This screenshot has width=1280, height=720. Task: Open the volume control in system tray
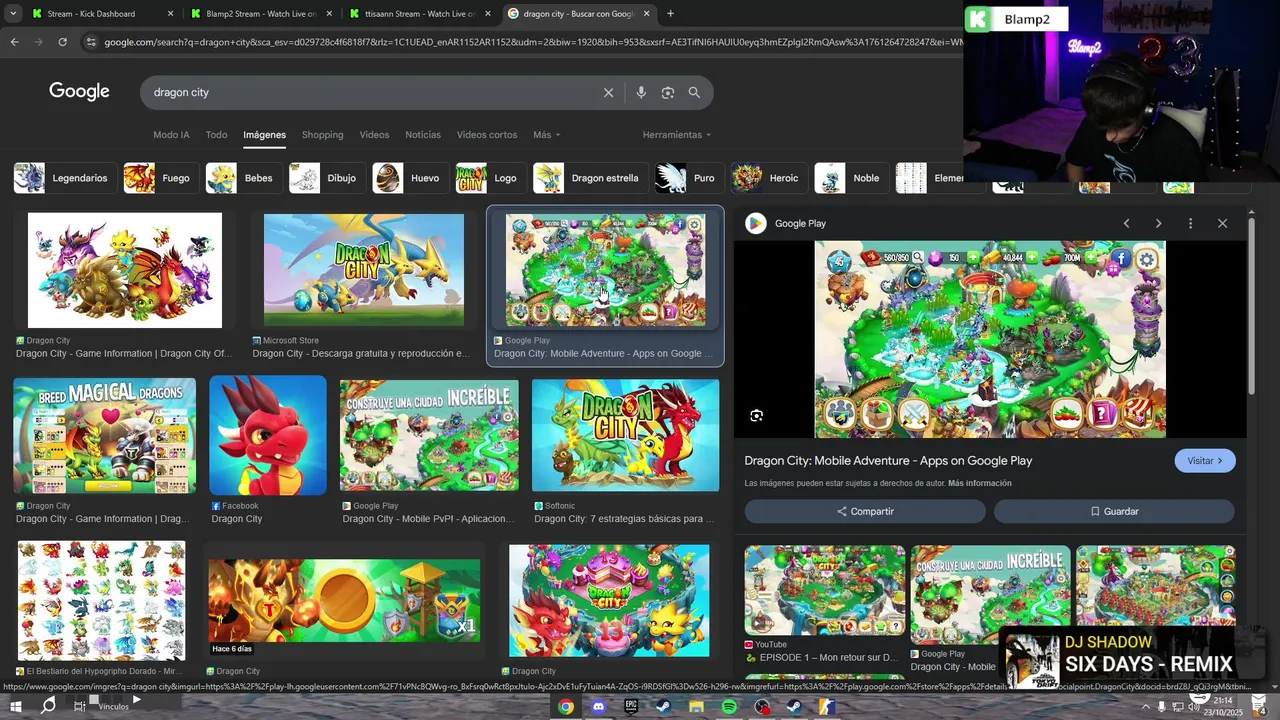[1193, 707]
